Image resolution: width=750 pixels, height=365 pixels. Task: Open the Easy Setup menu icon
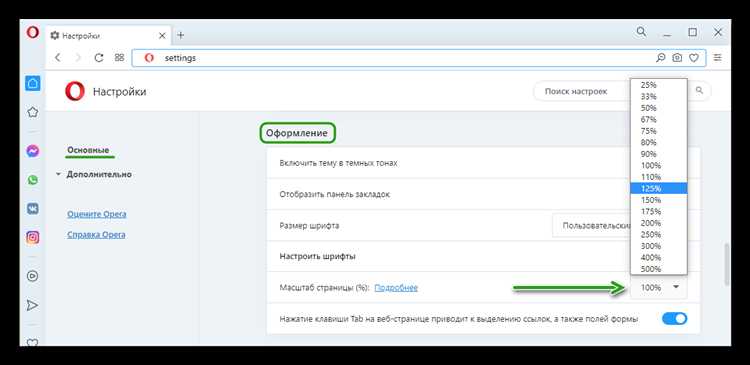(x=717, y=58)
